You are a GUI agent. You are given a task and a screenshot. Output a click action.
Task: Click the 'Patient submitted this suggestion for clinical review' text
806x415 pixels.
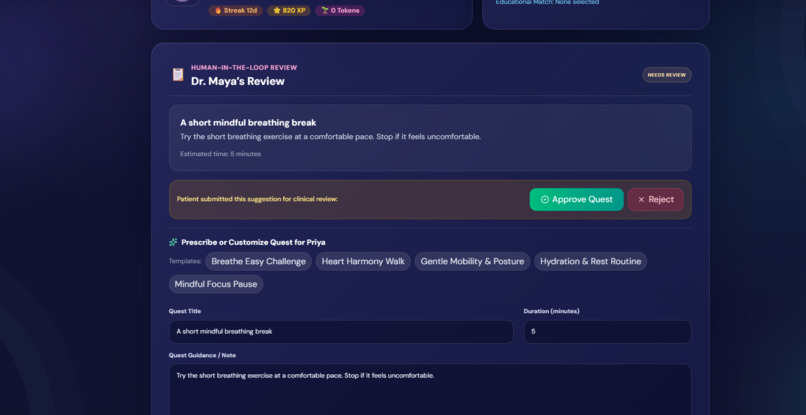257,199
